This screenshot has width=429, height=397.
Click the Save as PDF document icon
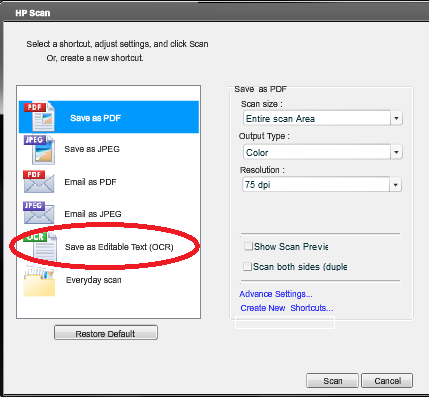39,116
